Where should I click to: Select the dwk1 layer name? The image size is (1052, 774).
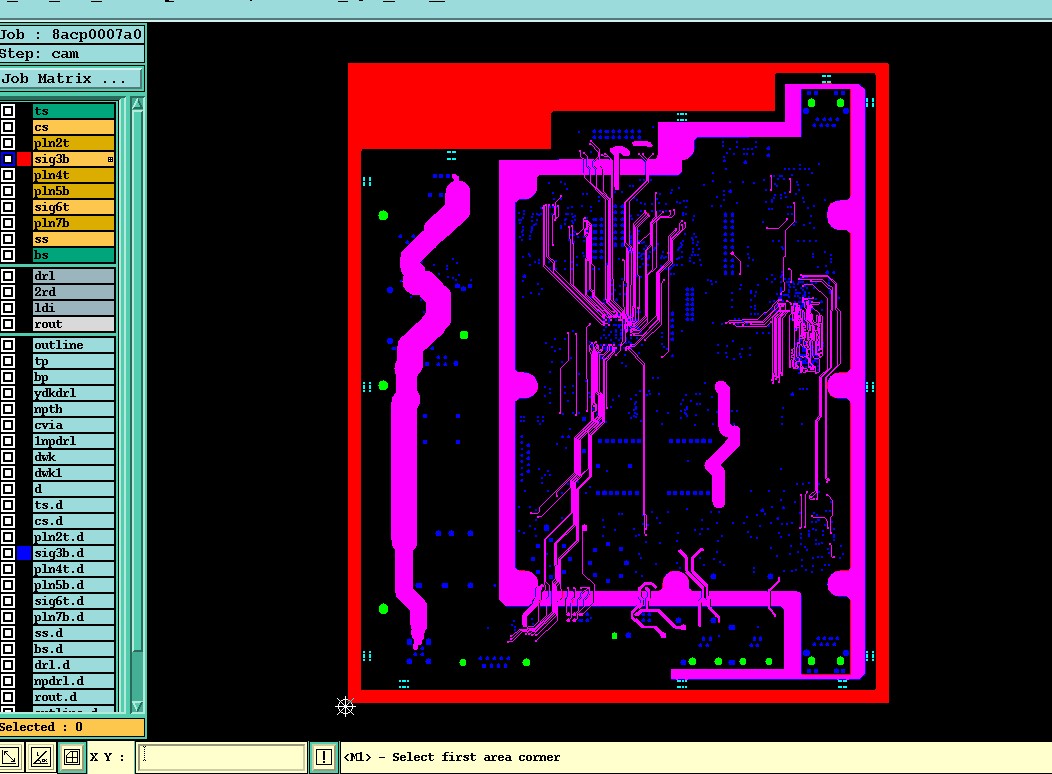(74, 473)
